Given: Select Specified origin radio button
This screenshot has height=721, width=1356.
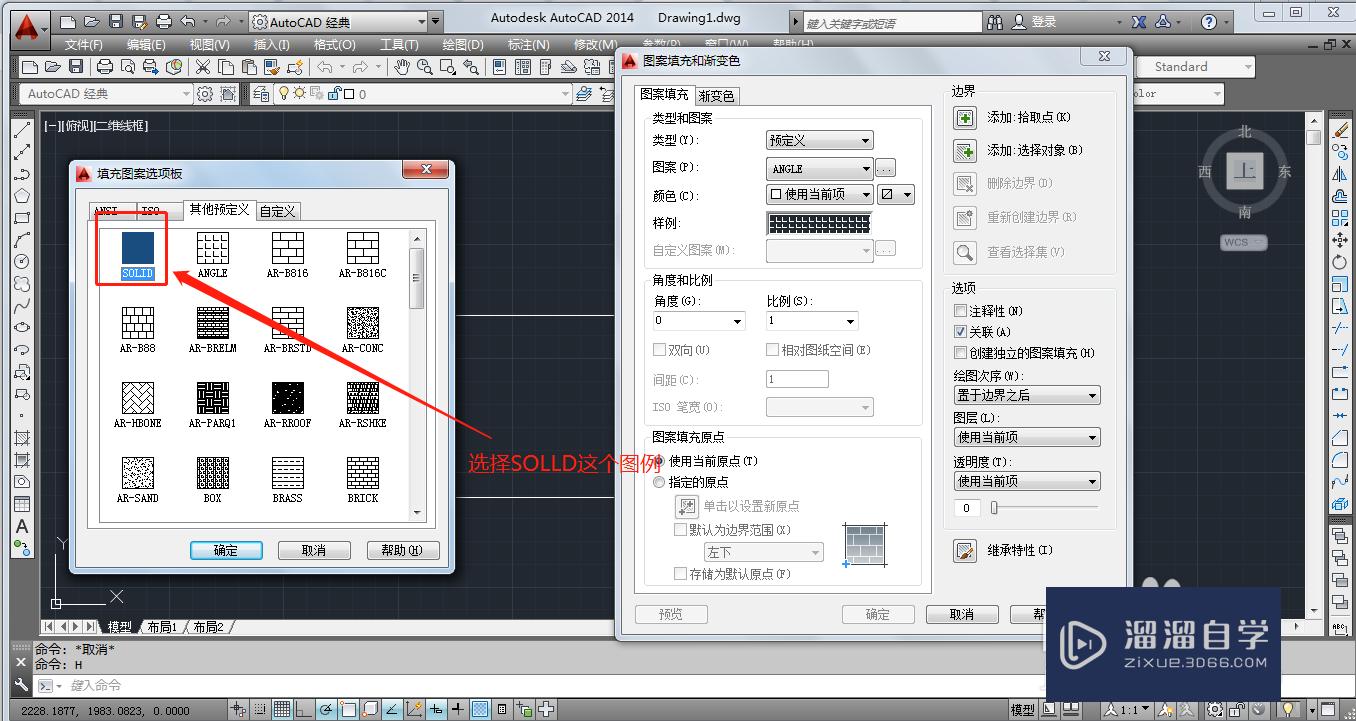Looking at the screenshot, I should coord(659,482).
